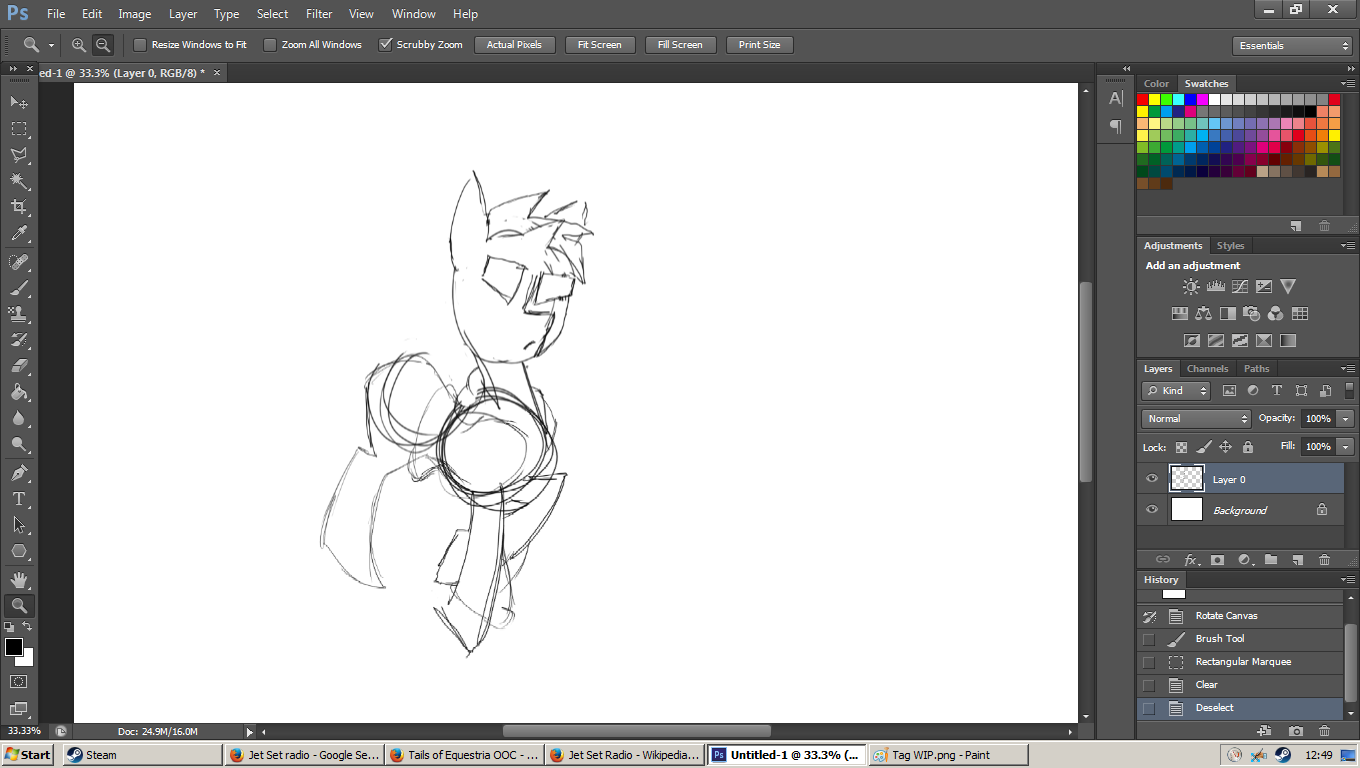Expand the Normal blend mode dropdown
Image resolution: width=1360 pixels, height=768 pixels.
point(1196,419)
